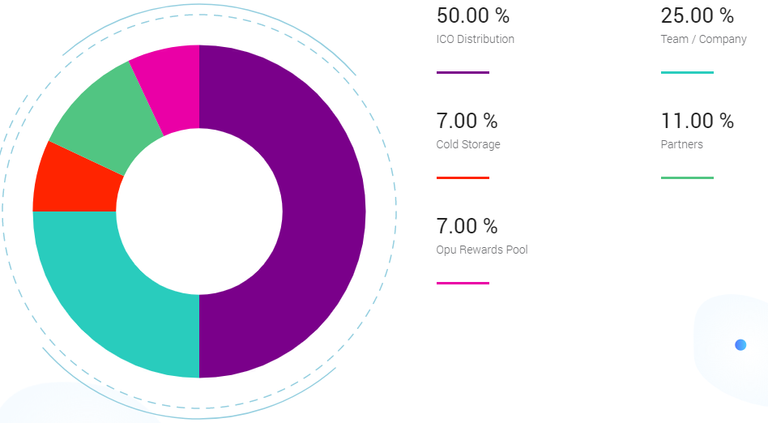Click the purple ICO Distribution chart segment
This screenshot has height=423, width=768.
point(322,211)
